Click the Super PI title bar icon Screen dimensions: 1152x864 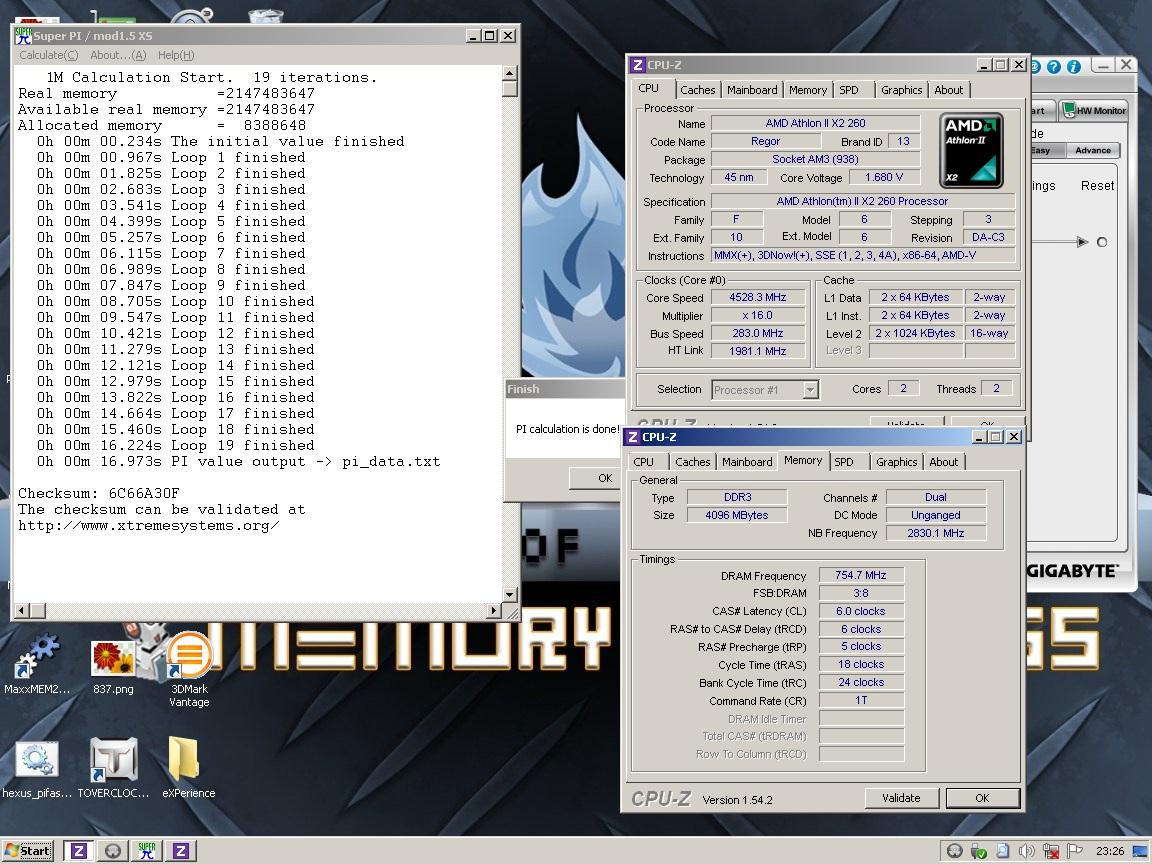tap(24, 35)
